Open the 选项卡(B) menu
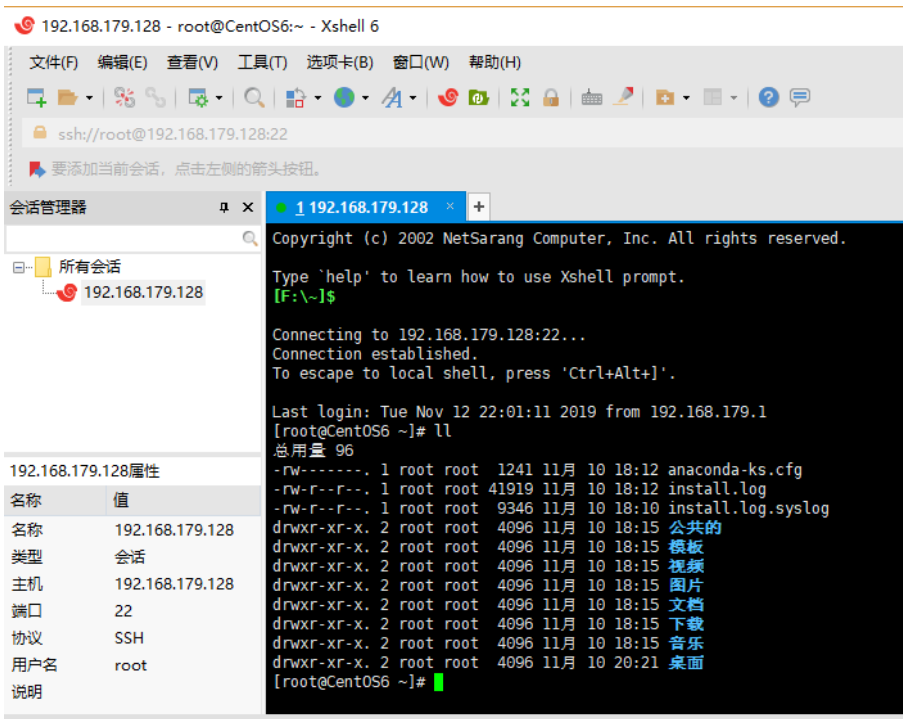Viewport: 903px width, 719px height. pyautogui.click(x=340, y=62)
